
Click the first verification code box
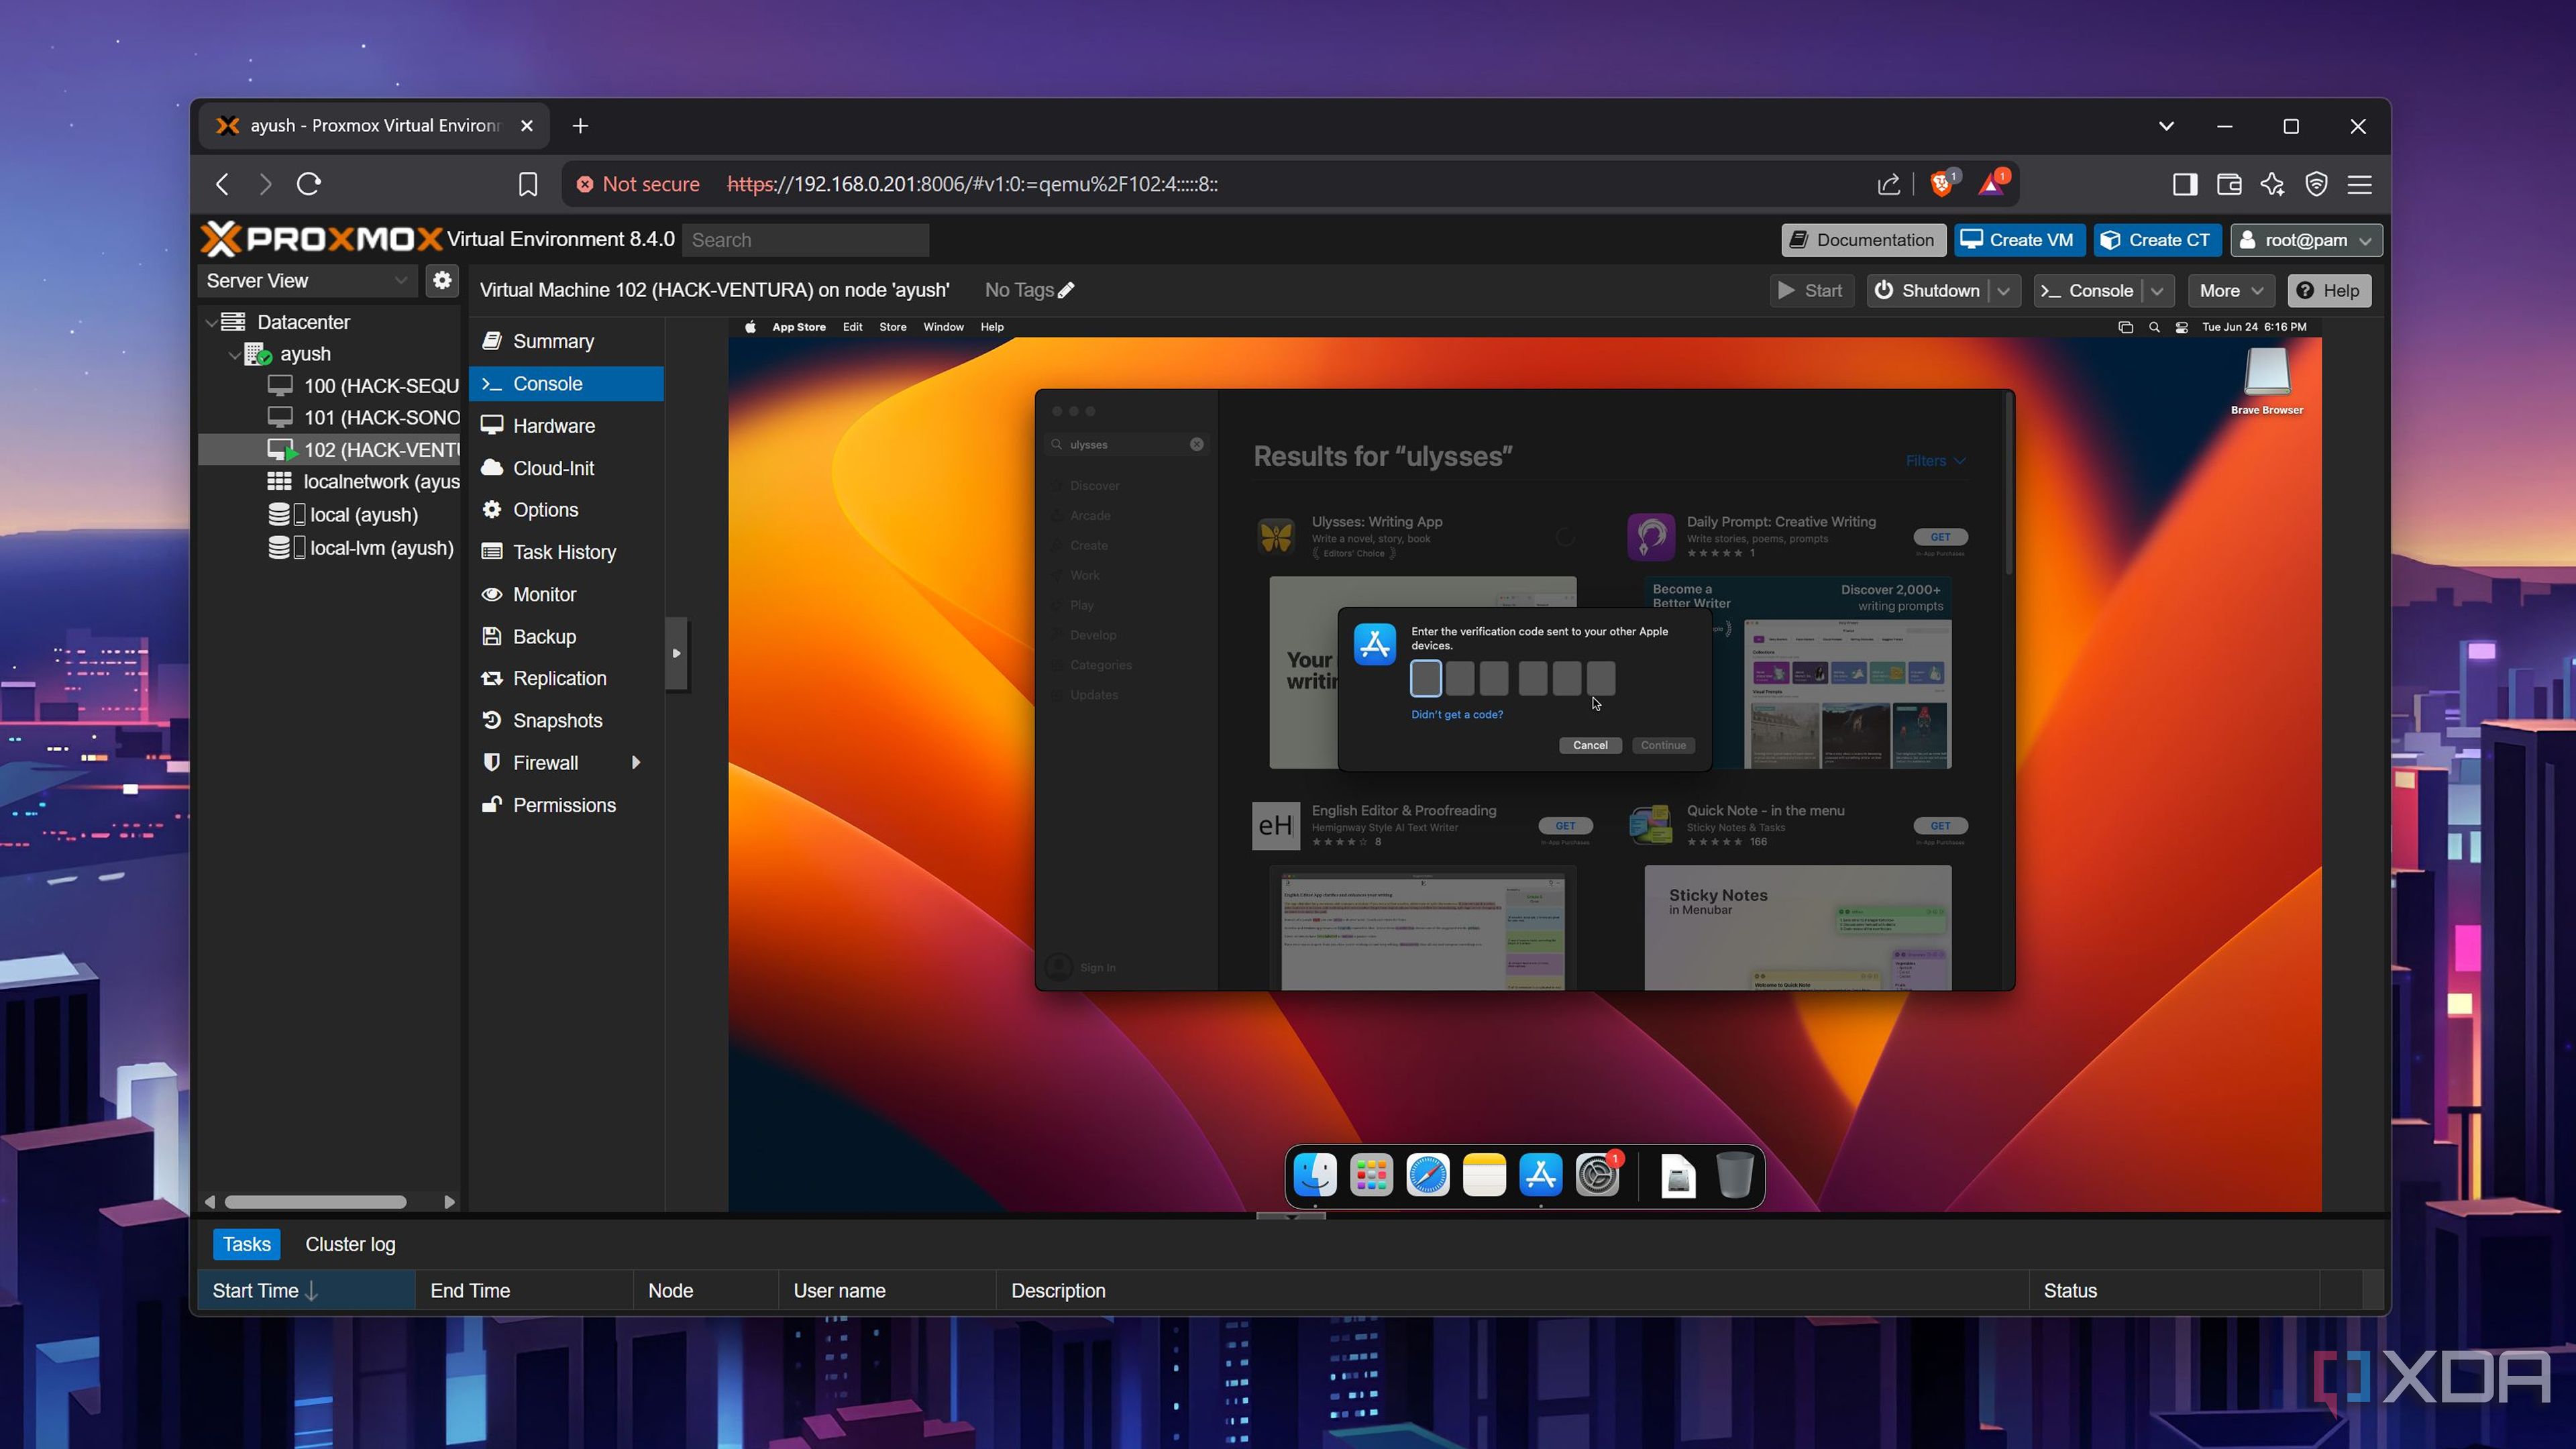pos(1426,679)
